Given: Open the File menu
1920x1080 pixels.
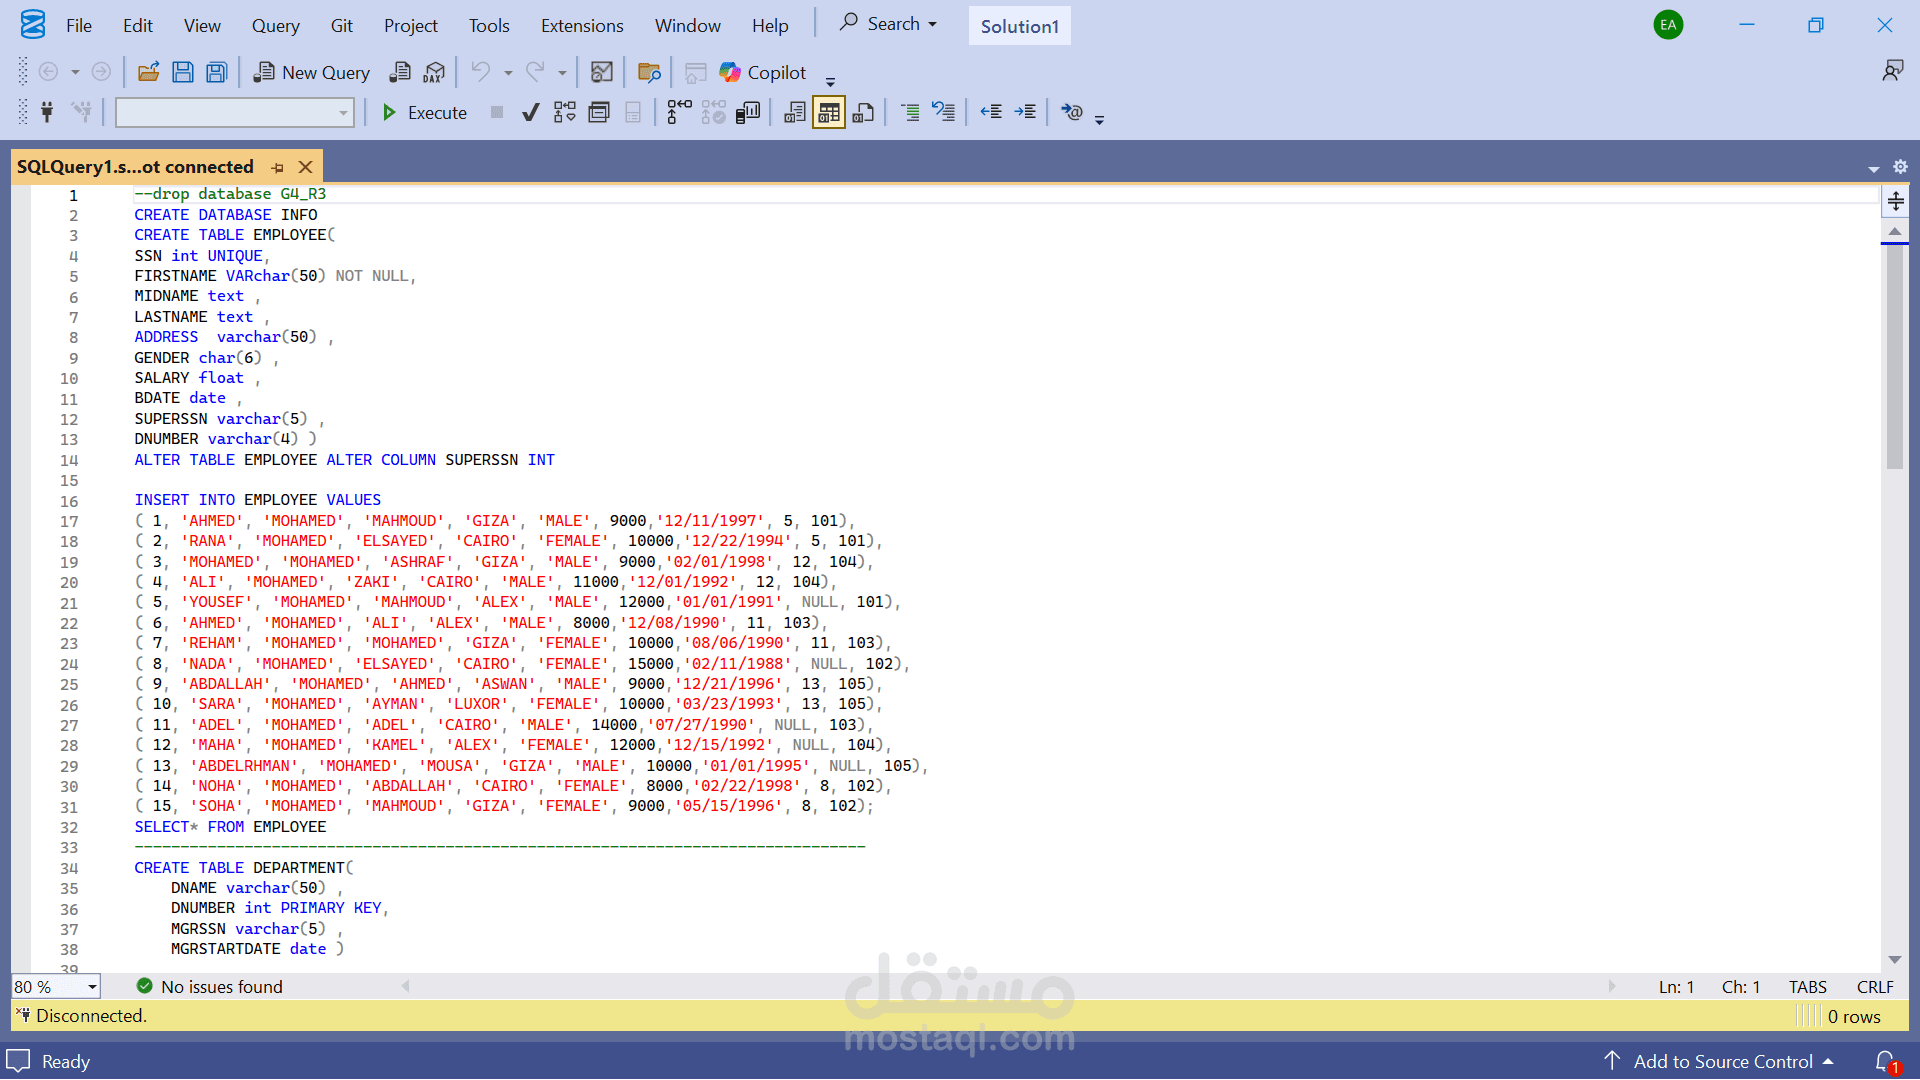Looking at the screenshot, I should tap(79, 25).
